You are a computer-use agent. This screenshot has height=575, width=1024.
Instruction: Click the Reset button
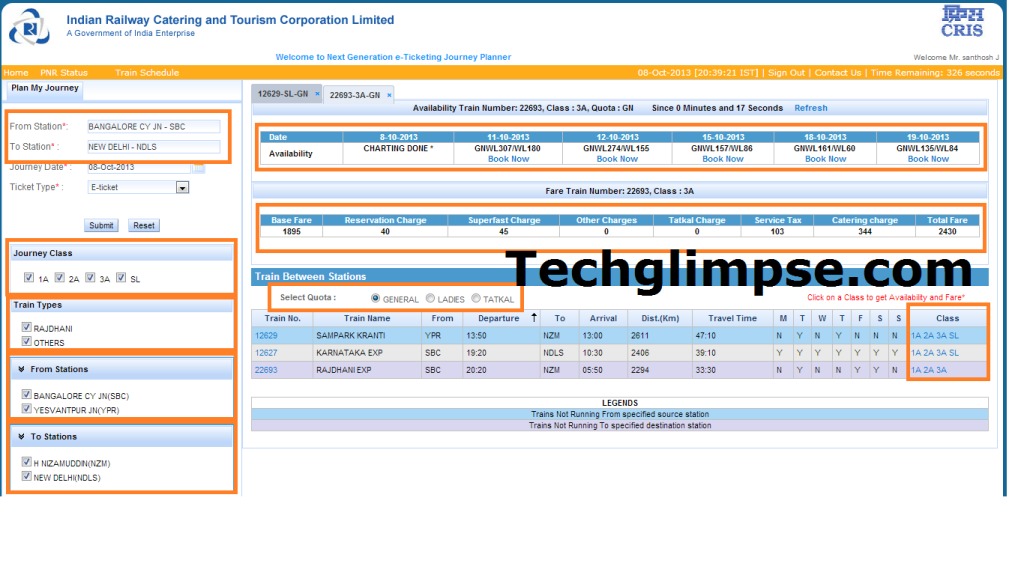click(144, 225)
